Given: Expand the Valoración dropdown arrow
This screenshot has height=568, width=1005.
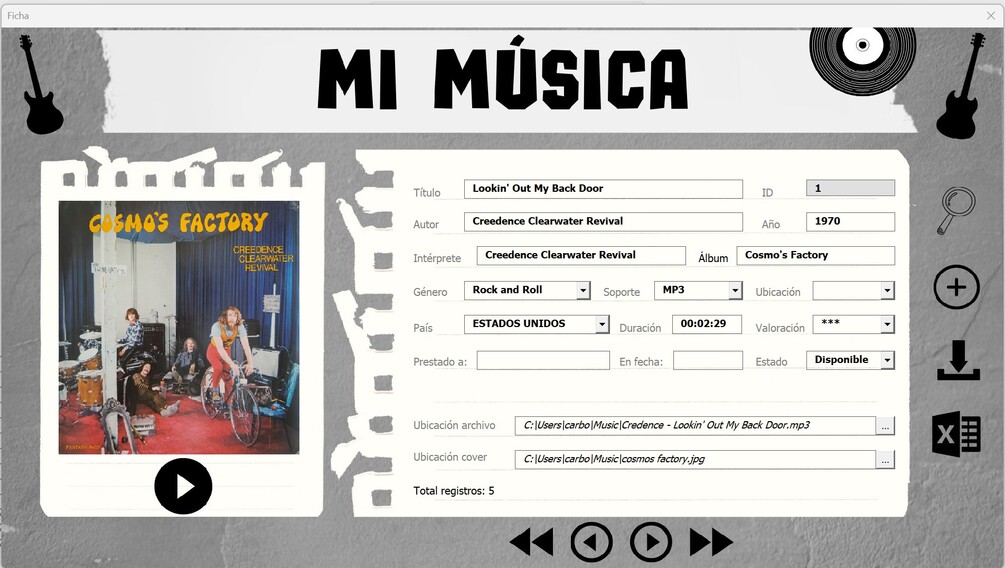Looking at the screenshot, I should coord(887,324).
